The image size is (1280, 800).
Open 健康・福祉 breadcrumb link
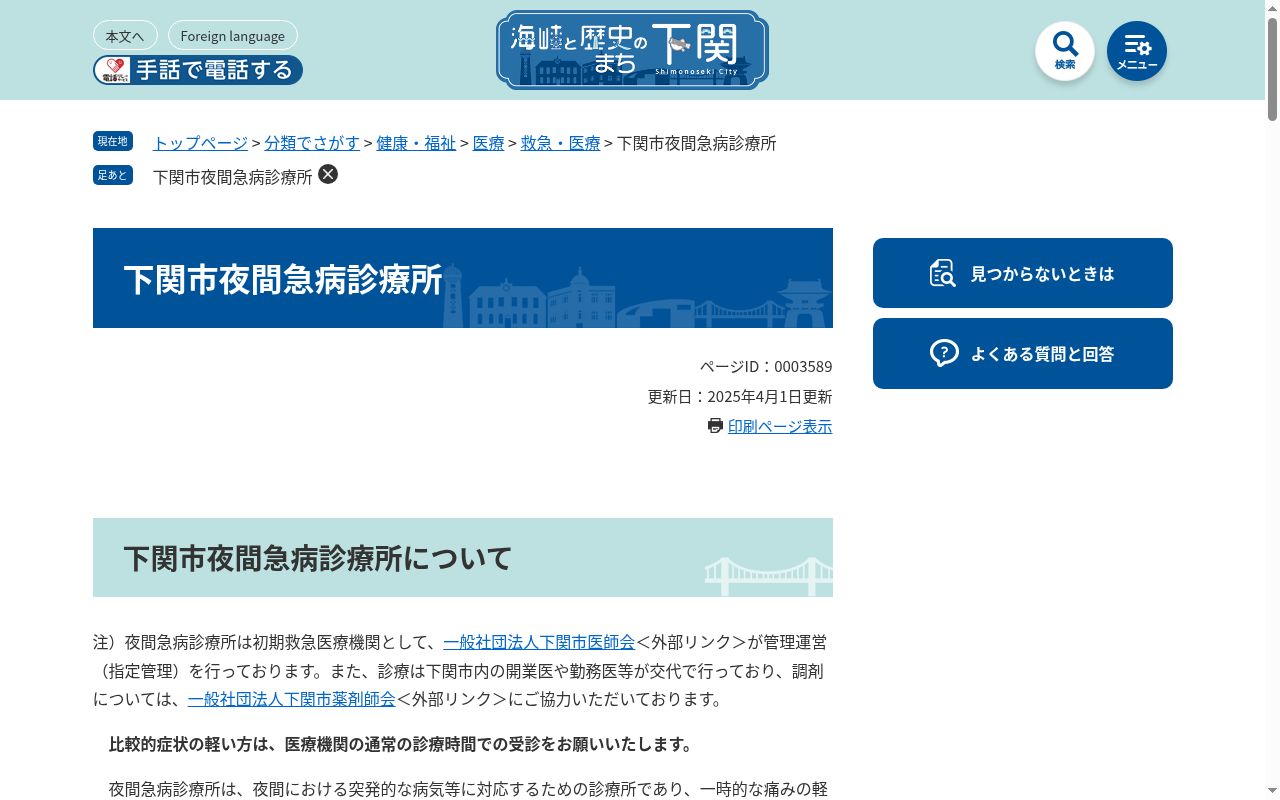pos(416,143)
